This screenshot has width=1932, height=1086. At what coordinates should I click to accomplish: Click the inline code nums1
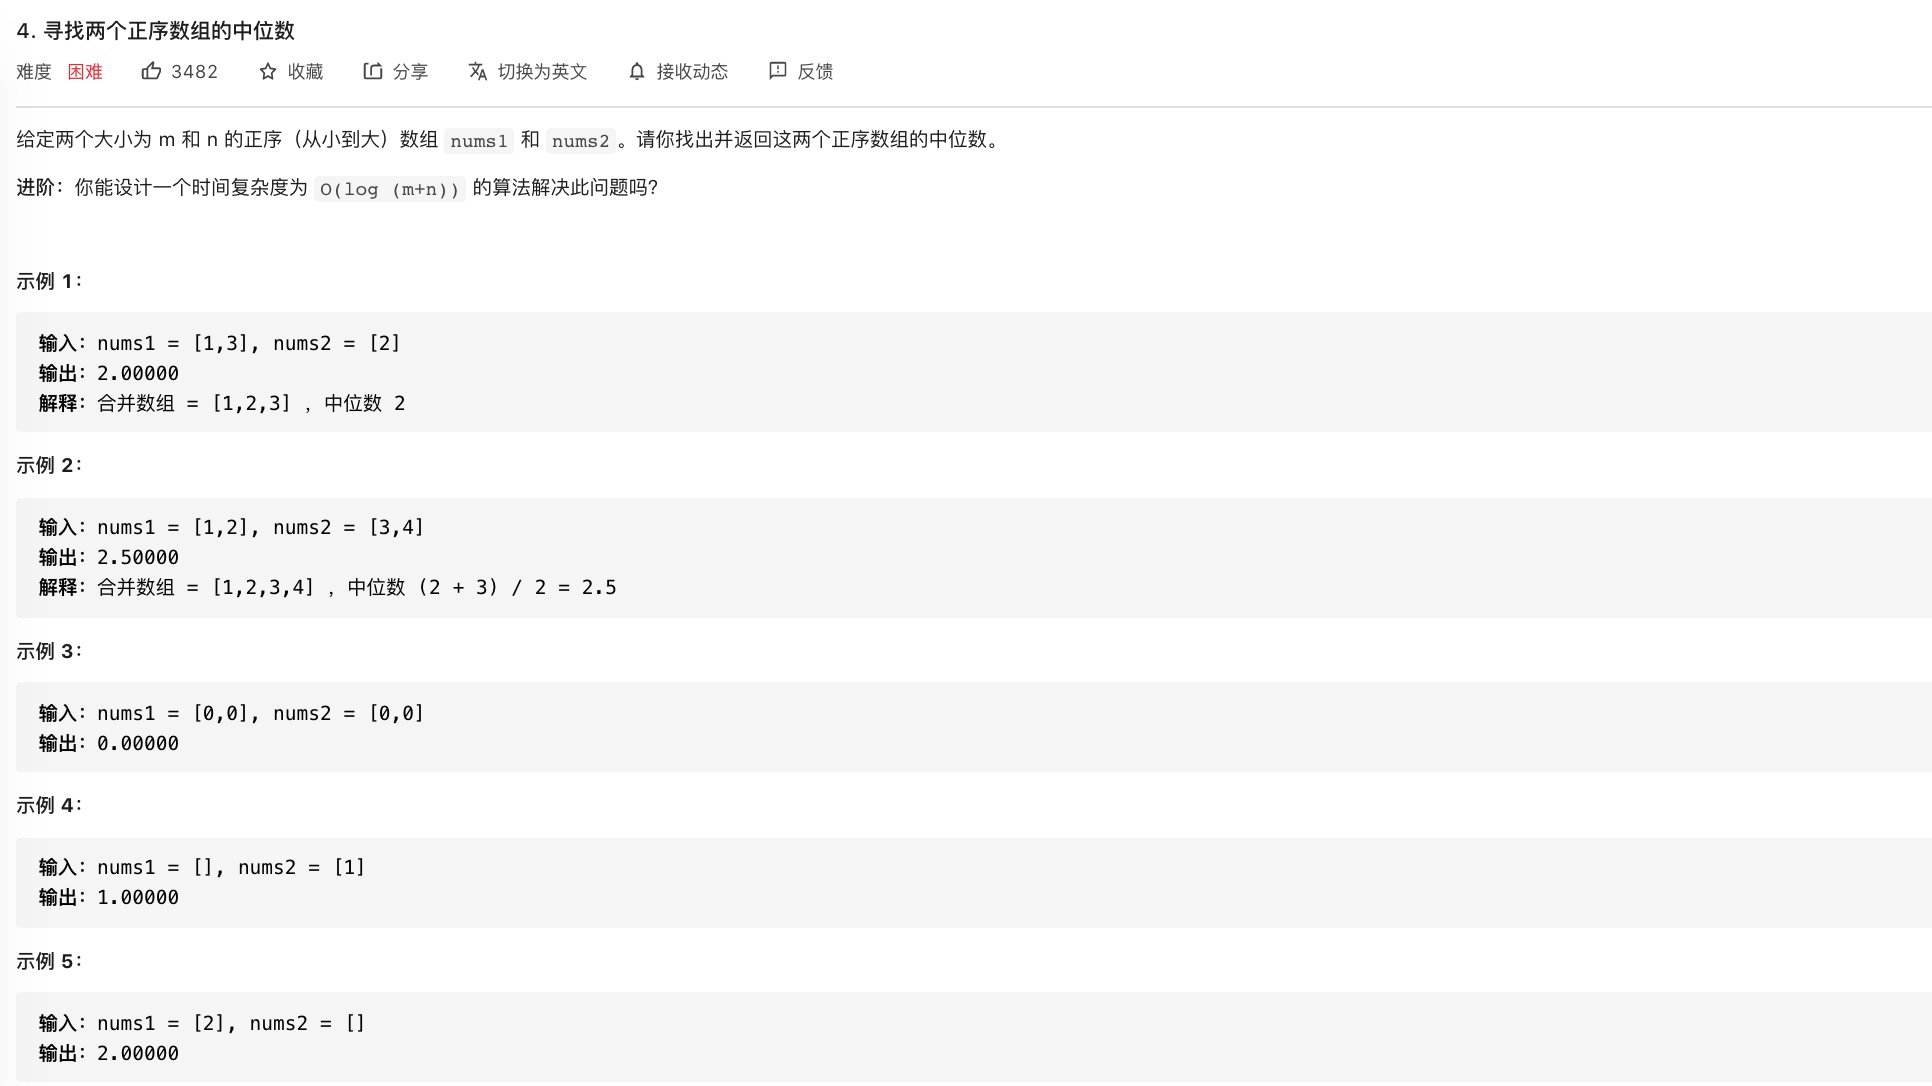pyautogui.click(x=479, y=141)
